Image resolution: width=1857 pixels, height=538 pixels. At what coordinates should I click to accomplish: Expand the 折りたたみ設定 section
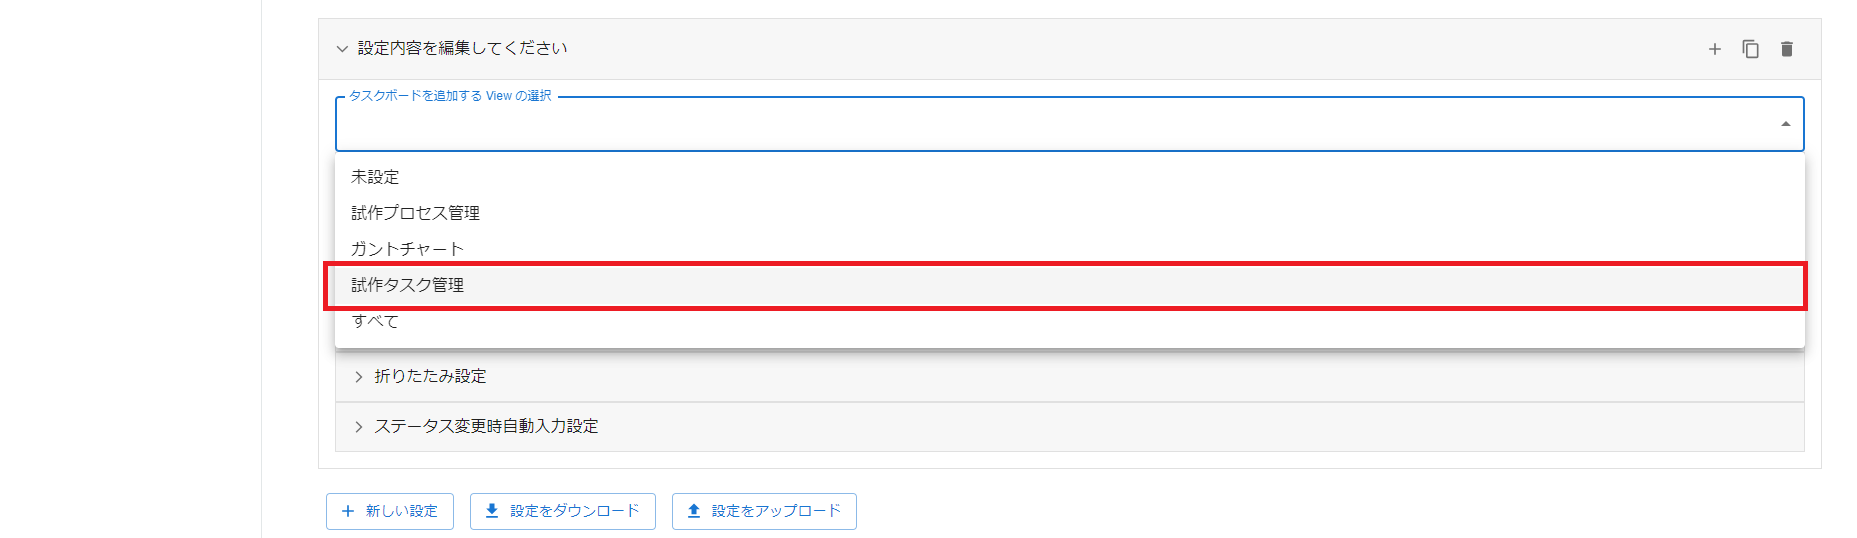pos(430,376)
